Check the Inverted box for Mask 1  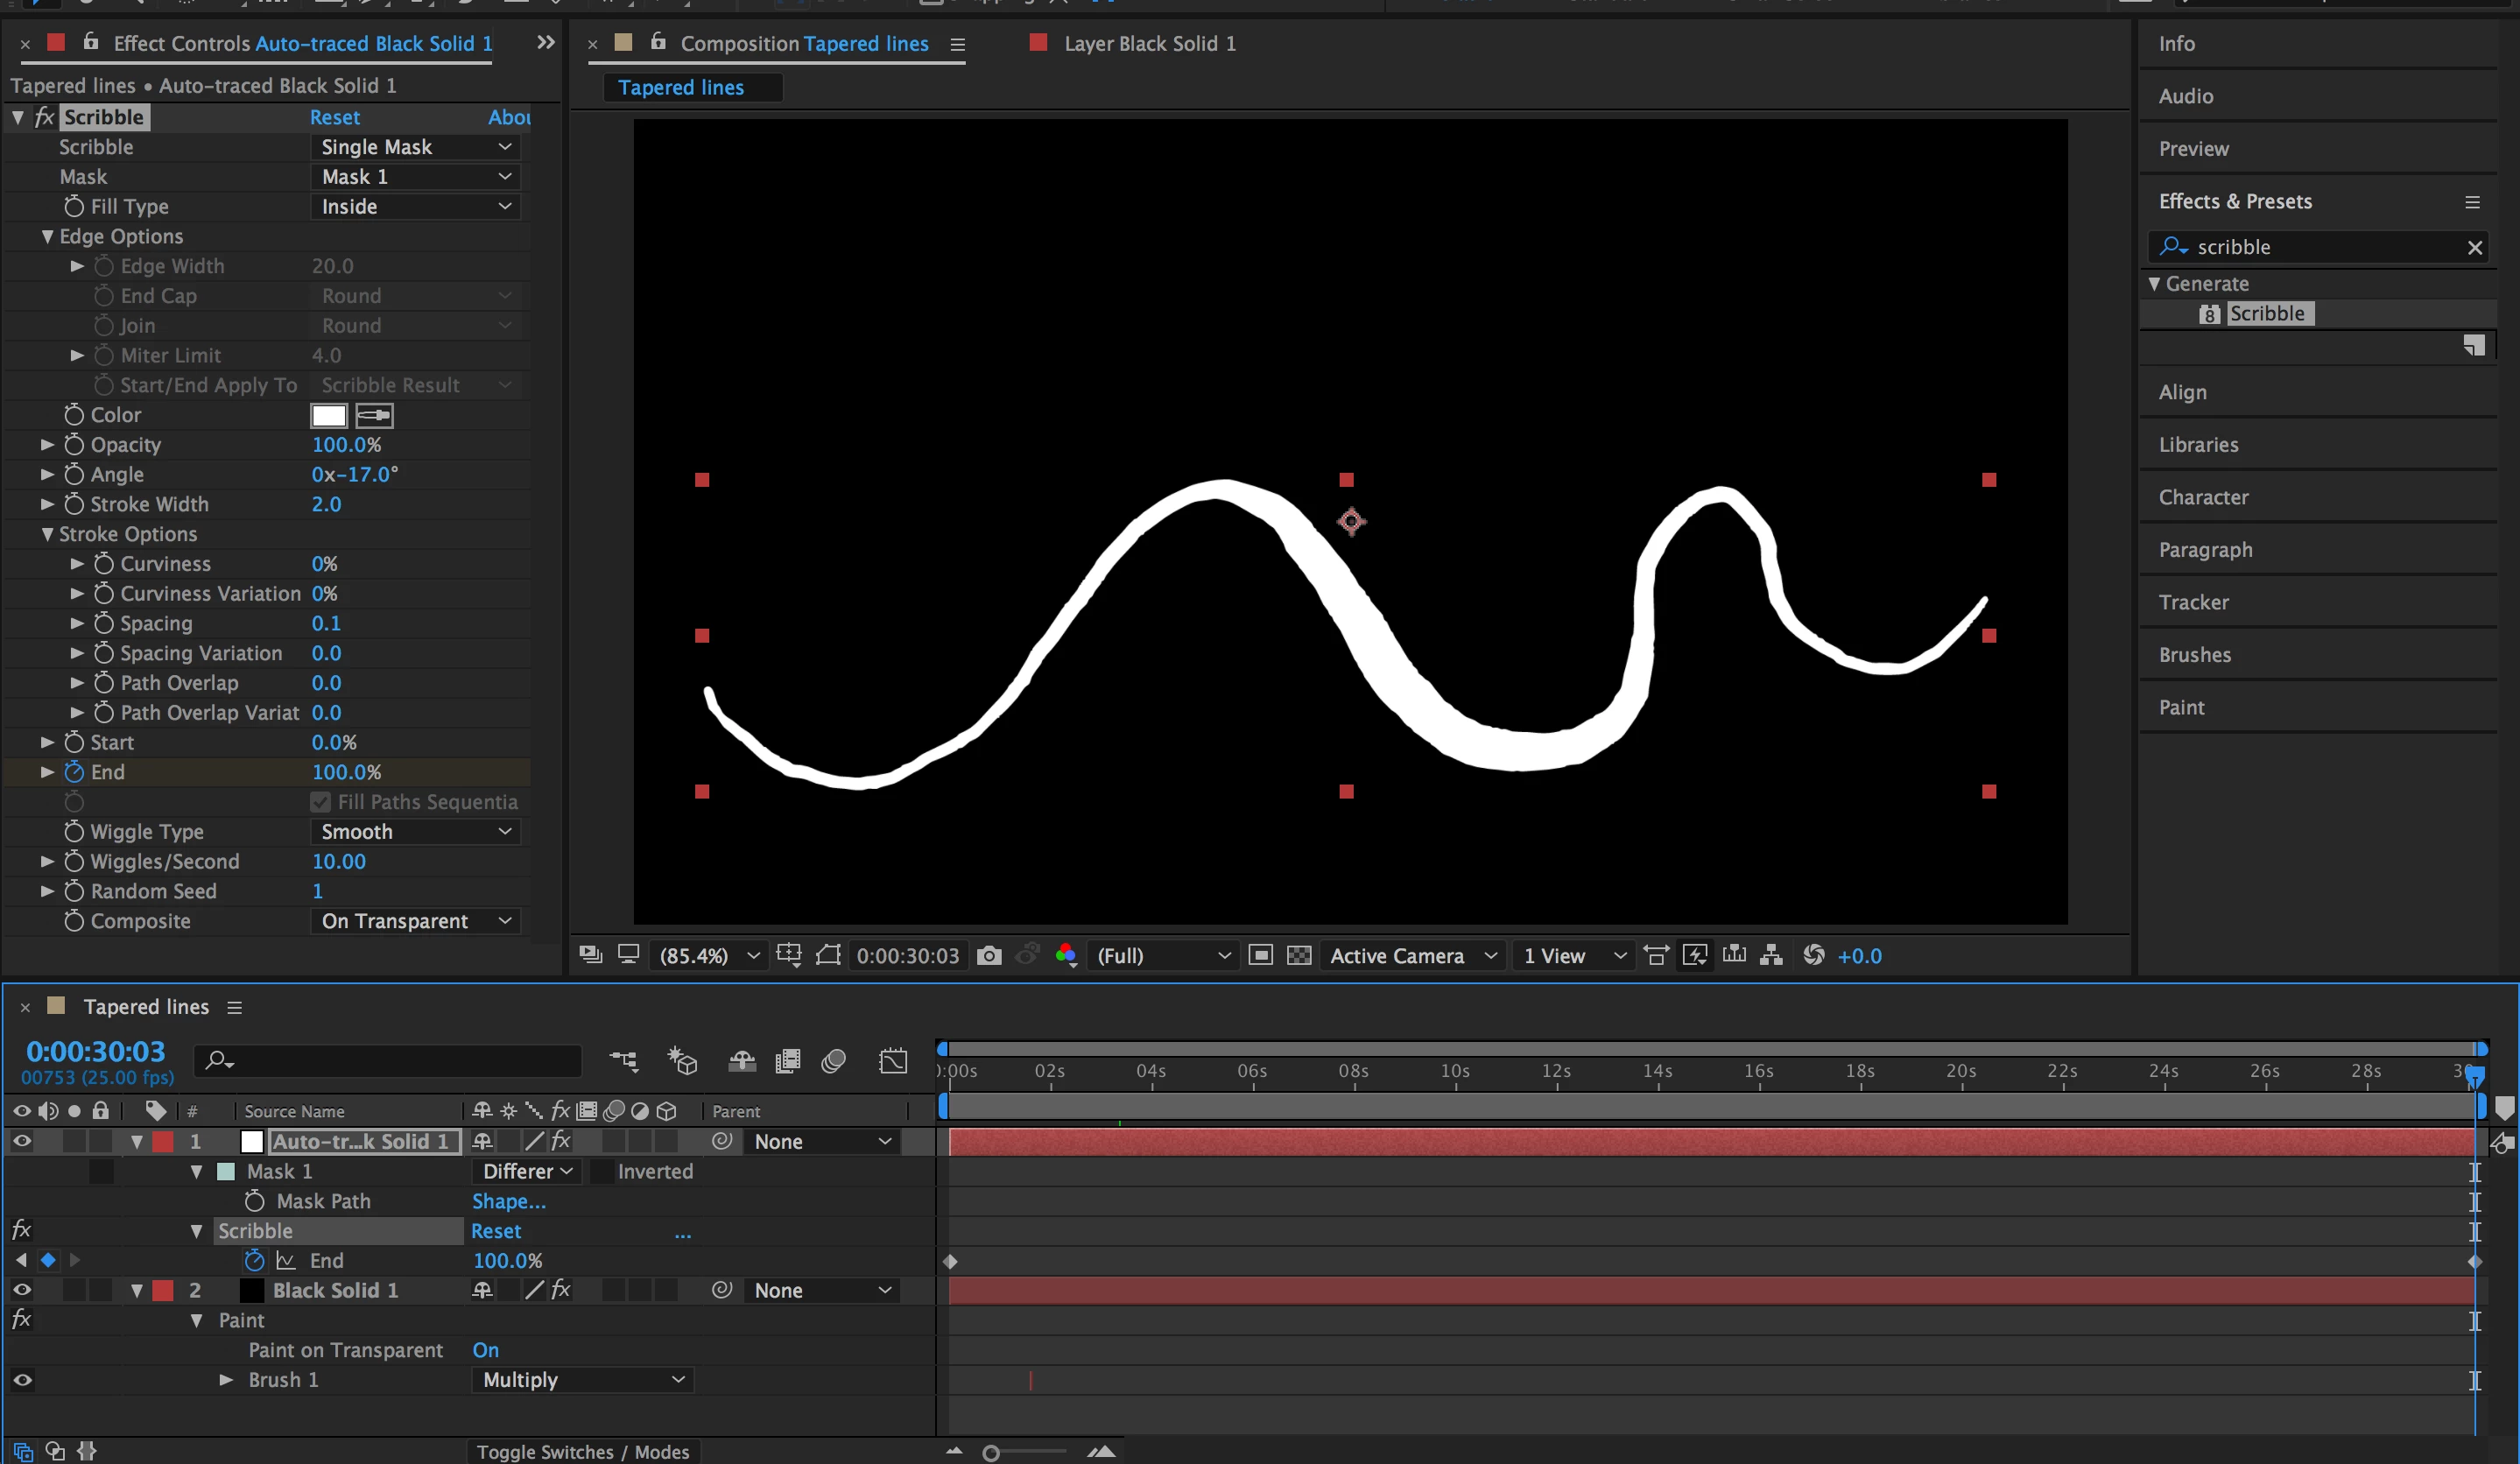point(602,1171)
